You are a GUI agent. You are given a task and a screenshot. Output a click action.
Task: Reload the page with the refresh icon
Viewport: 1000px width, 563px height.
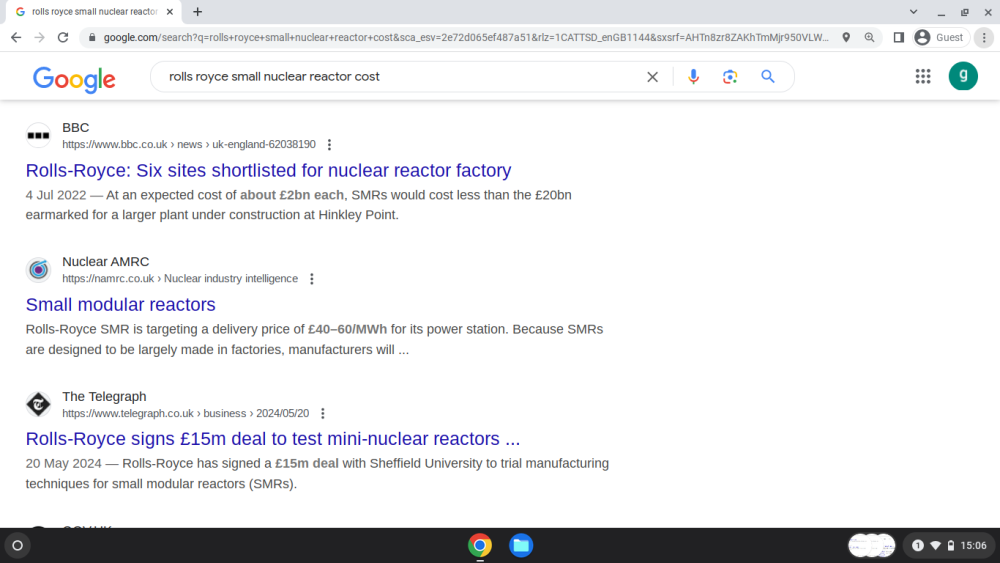(62, 38)
